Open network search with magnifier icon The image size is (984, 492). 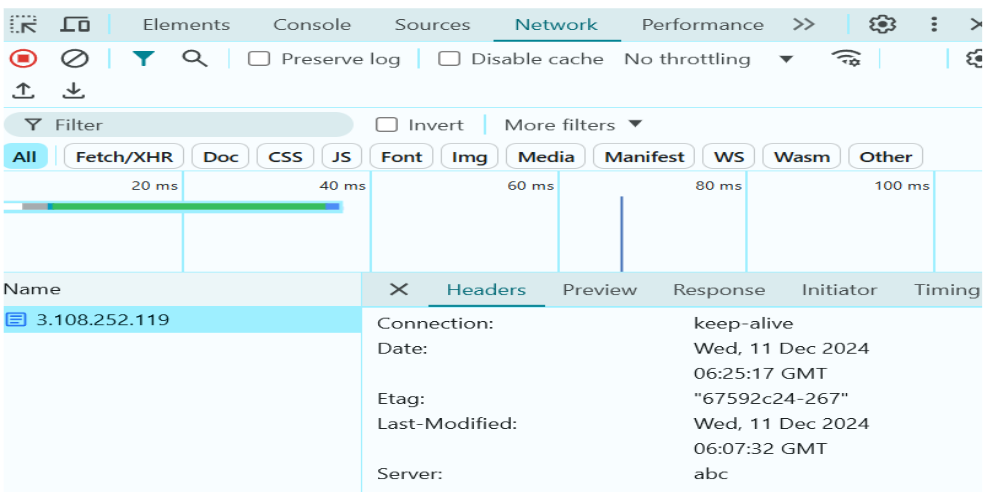(x=194, y=59)
